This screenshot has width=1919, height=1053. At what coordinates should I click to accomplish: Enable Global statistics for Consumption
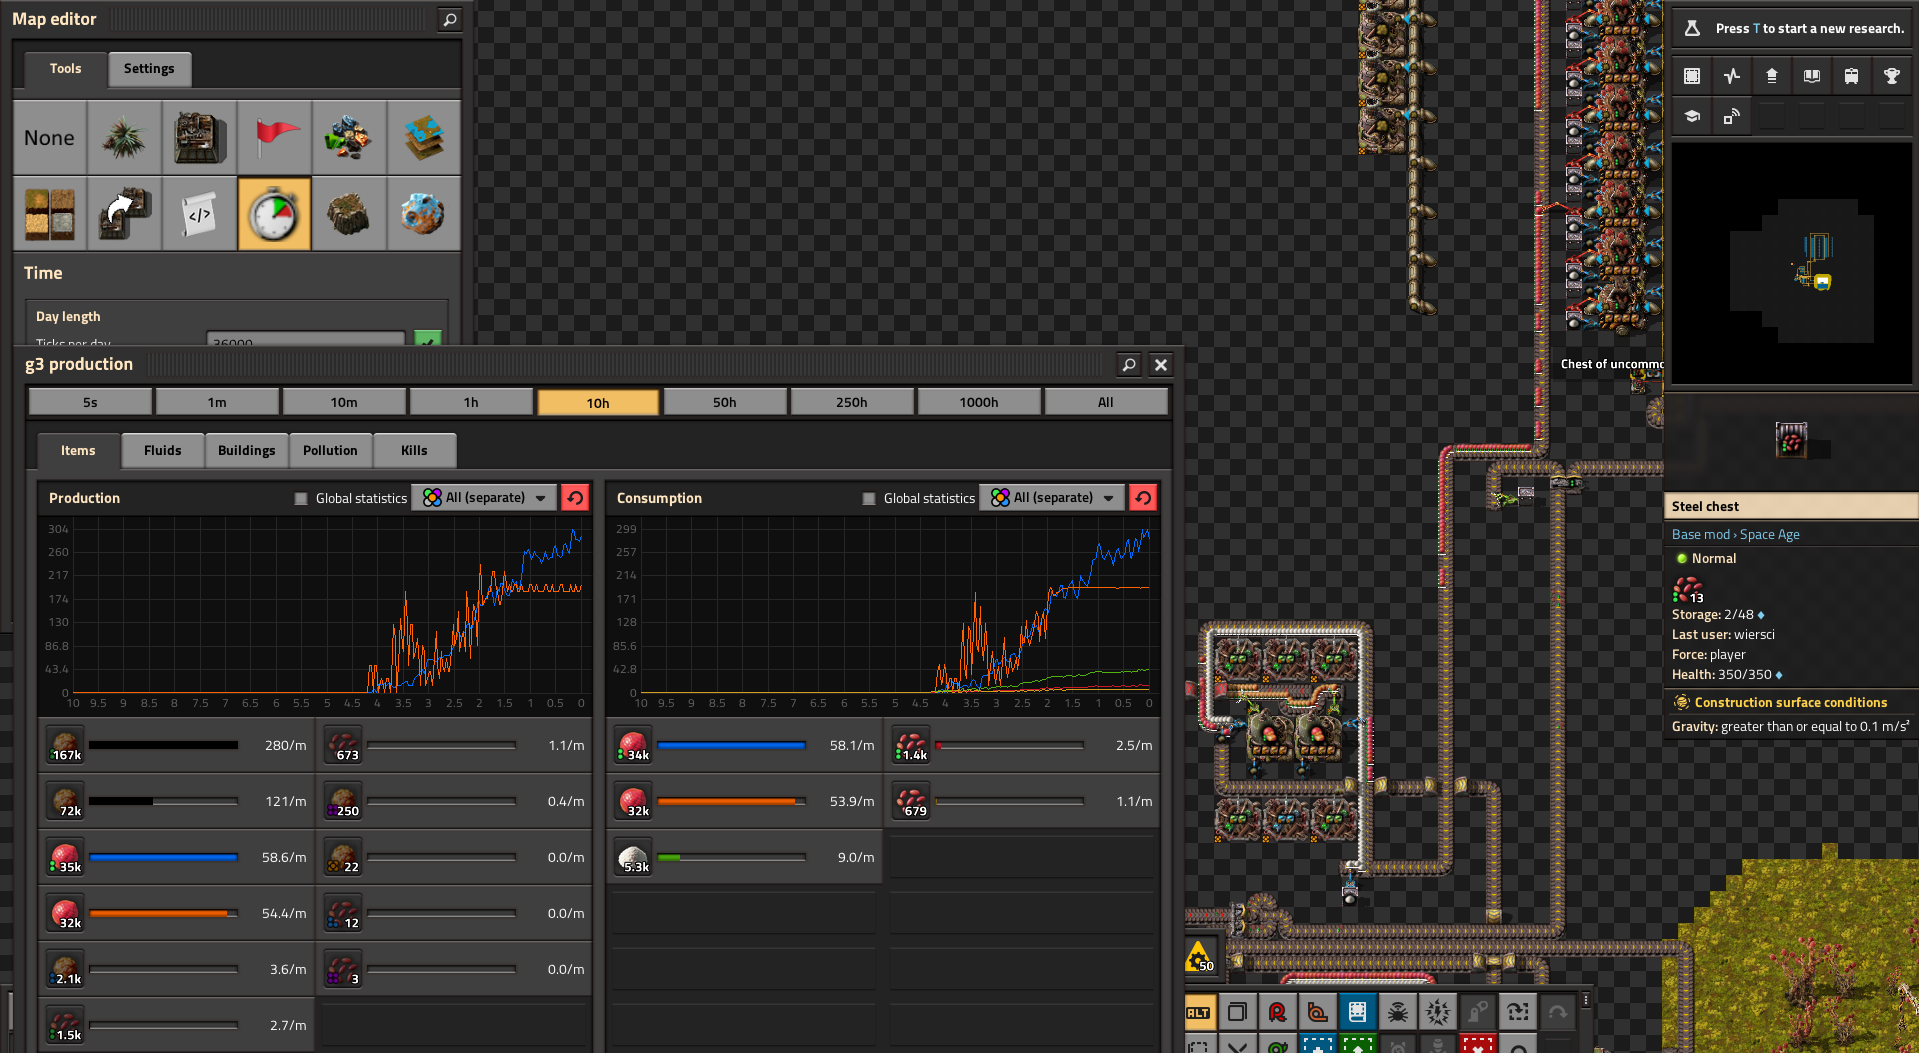869,498
